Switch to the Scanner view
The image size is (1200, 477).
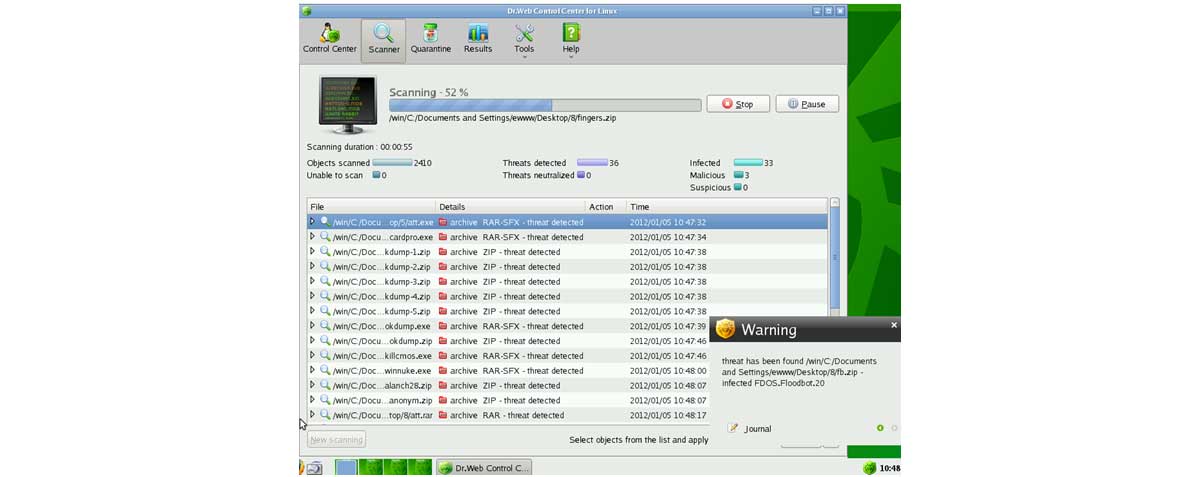[384, 40]
